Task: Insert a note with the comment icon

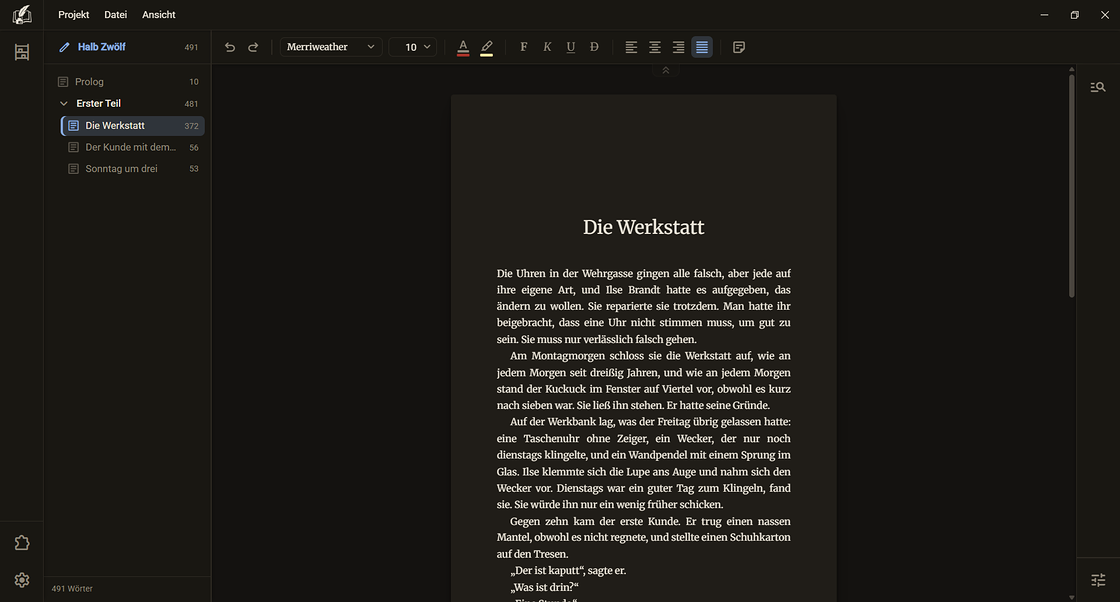Action: pos(739,47)
